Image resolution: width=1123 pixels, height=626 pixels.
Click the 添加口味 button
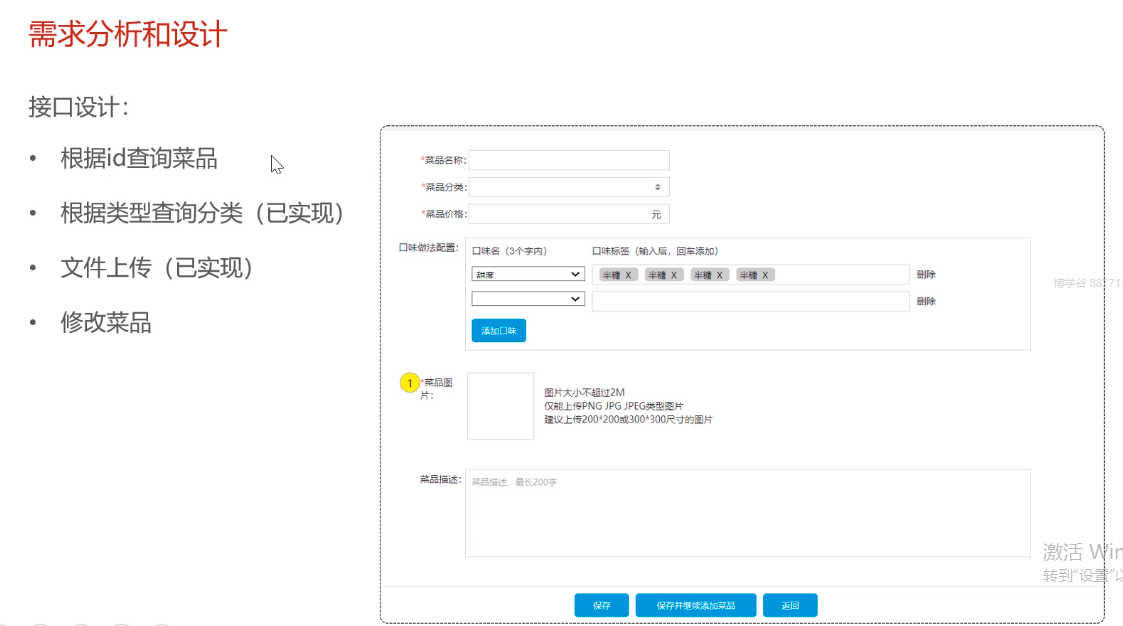(498, 330)
